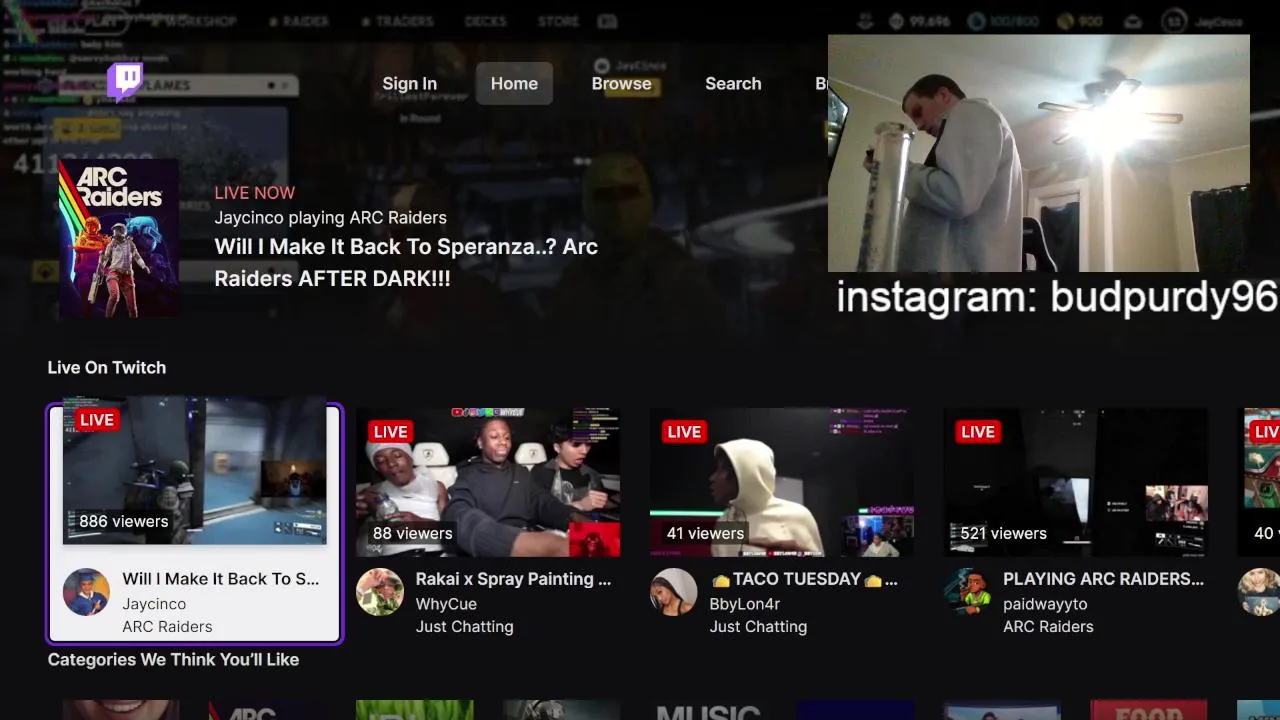Viewport: 1280px width, 720px height.
Task: Select the Home tab
Action: [x=514, y=84]
